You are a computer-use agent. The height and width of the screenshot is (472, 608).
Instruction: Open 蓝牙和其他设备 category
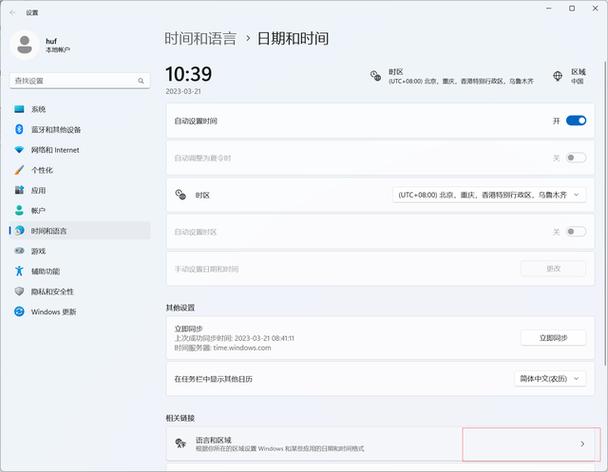point(79,130)
